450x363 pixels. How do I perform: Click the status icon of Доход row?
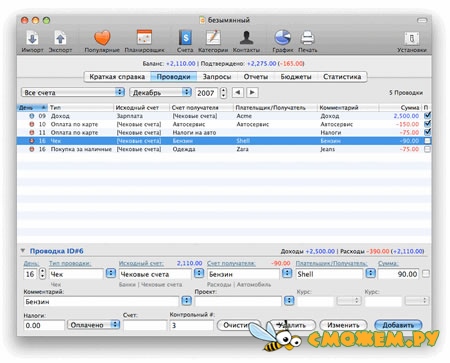(x=32, y=116)
